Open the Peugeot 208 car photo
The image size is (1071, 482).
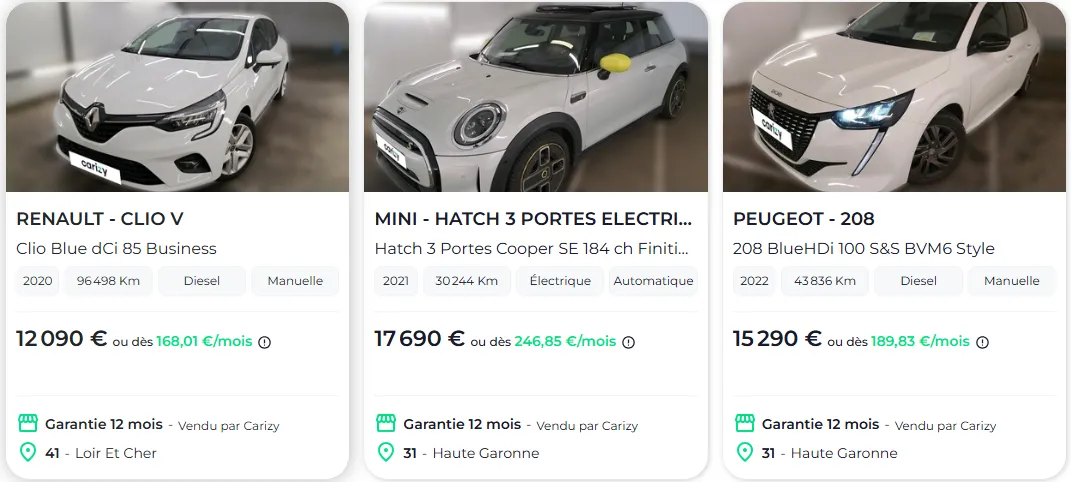pos(894,97)
